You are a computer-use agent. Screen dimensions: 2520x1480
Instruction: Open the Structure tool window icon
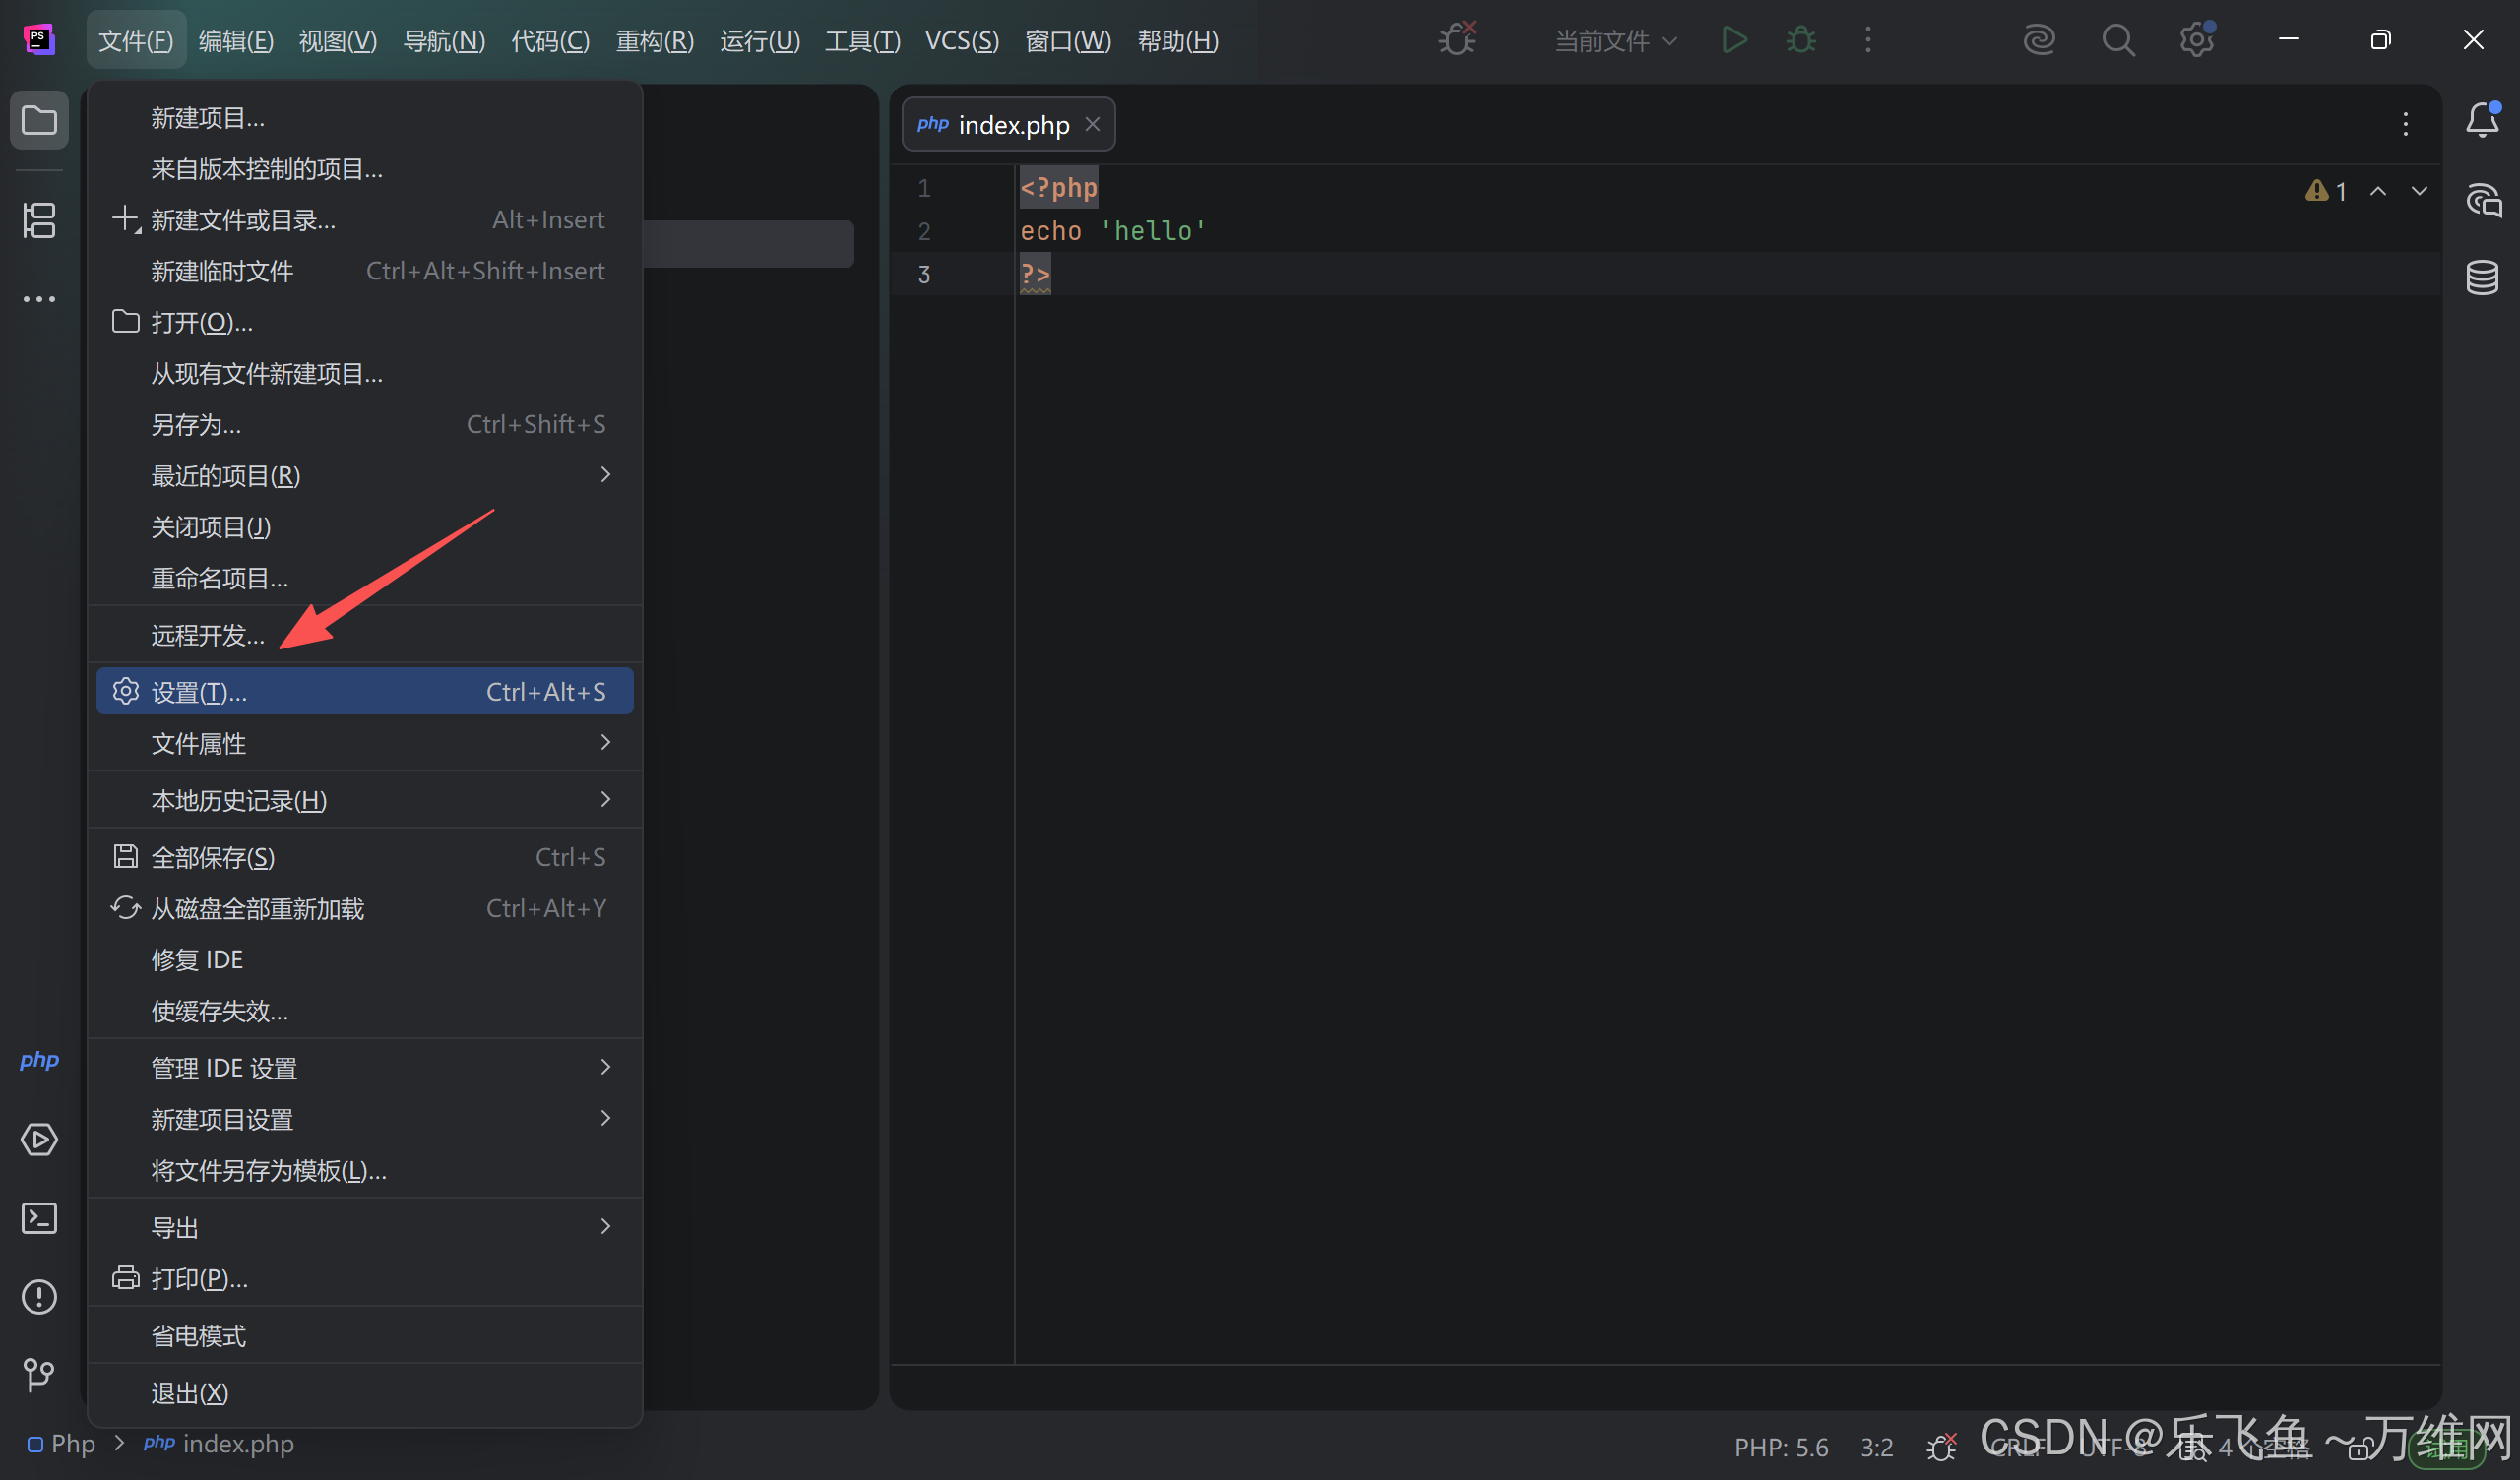pos(39,220)
